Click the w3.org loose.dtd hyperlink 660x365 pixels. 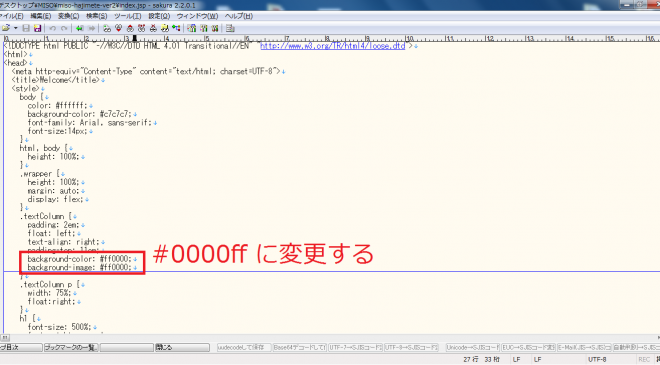click(333, 46)
